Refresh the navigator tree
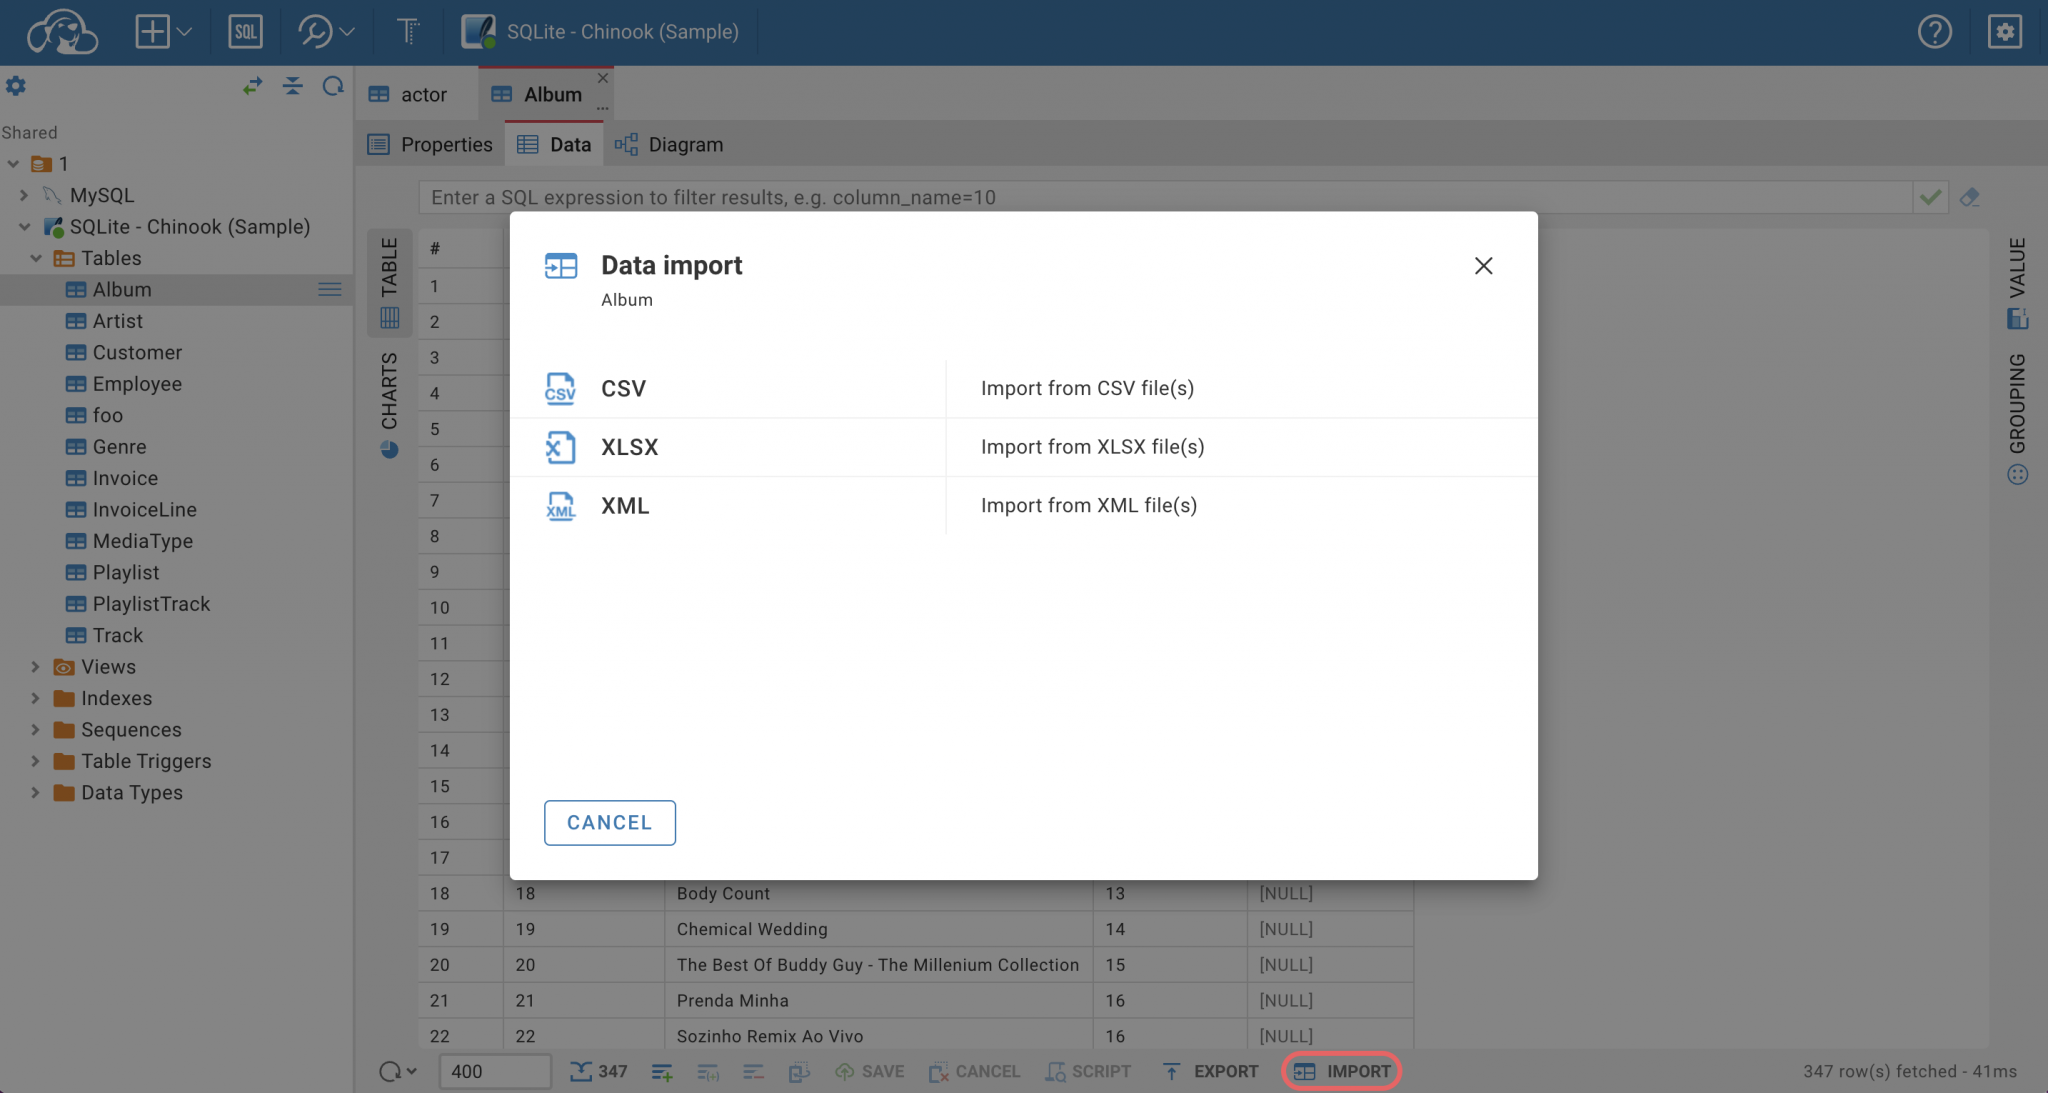 pyautogui.click(x=333, y=87)
